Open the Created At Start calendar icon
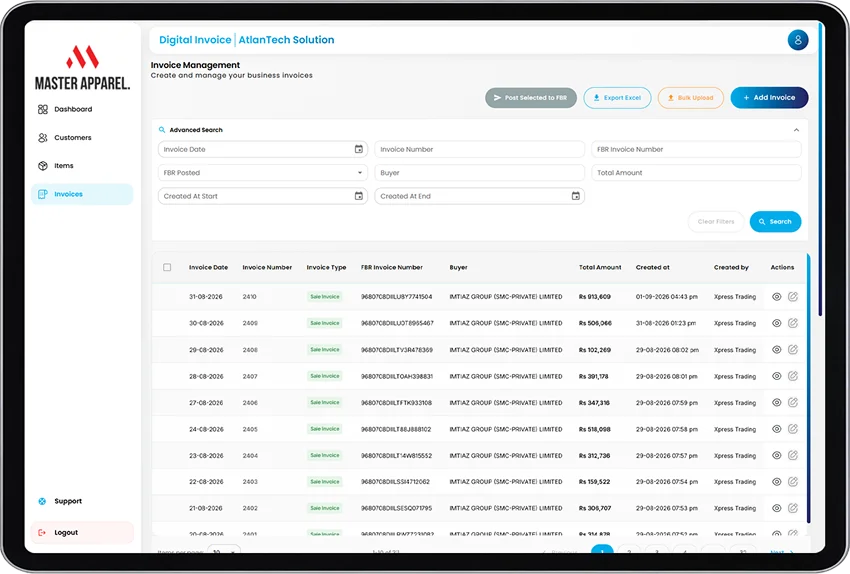850x574 pixels. click(359, 196)
